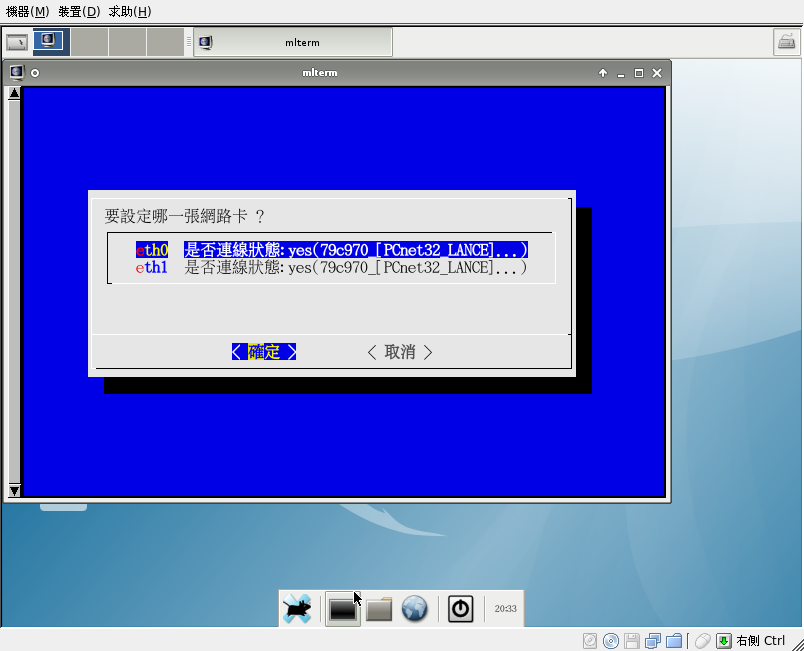Launch the terminal from the dock
Screen dimensions: 804x651
(343, 609)
